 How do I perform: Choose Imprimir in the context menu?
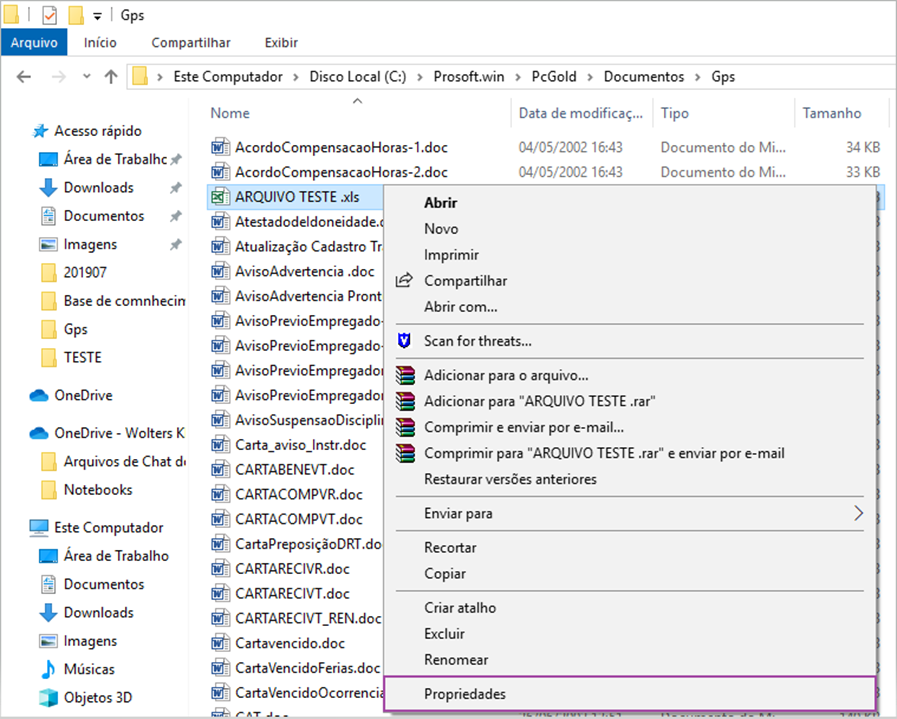click(451, 255)
